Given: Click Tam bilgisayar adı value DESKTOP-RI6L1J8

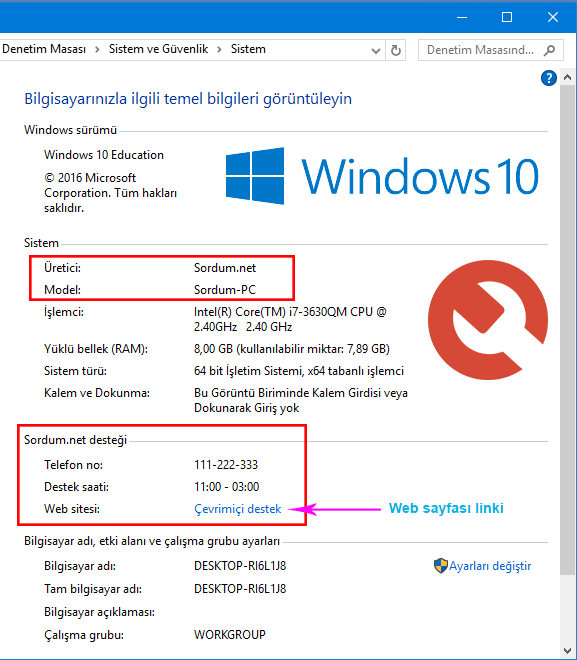Looking at the screenshot, I should point(240,588).
